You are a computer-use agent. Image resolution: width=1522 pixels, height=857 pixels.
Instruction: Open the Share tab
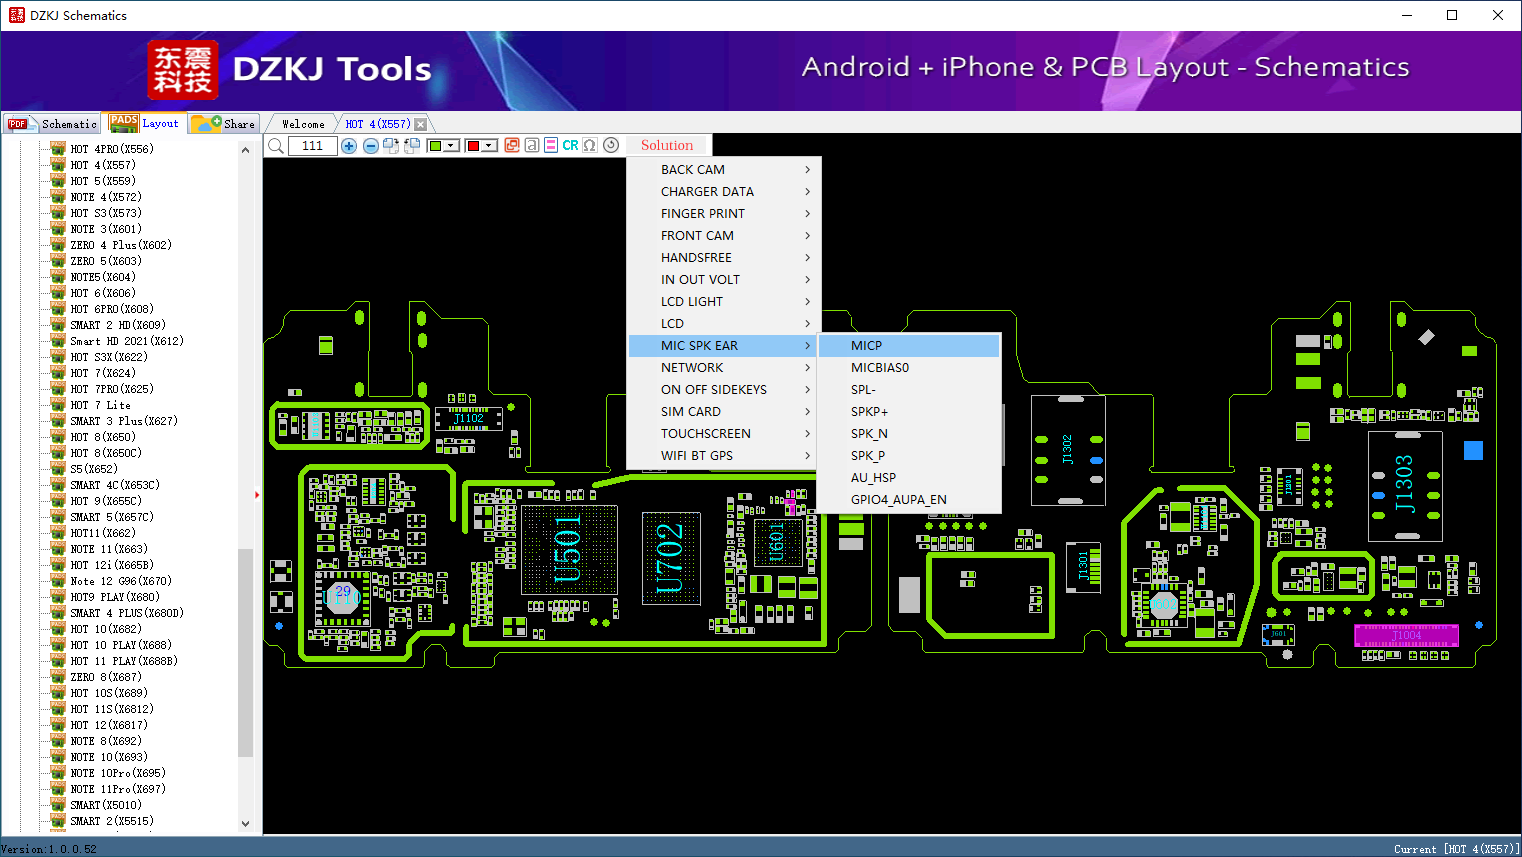pyautogui.click(x=225, y=124)
